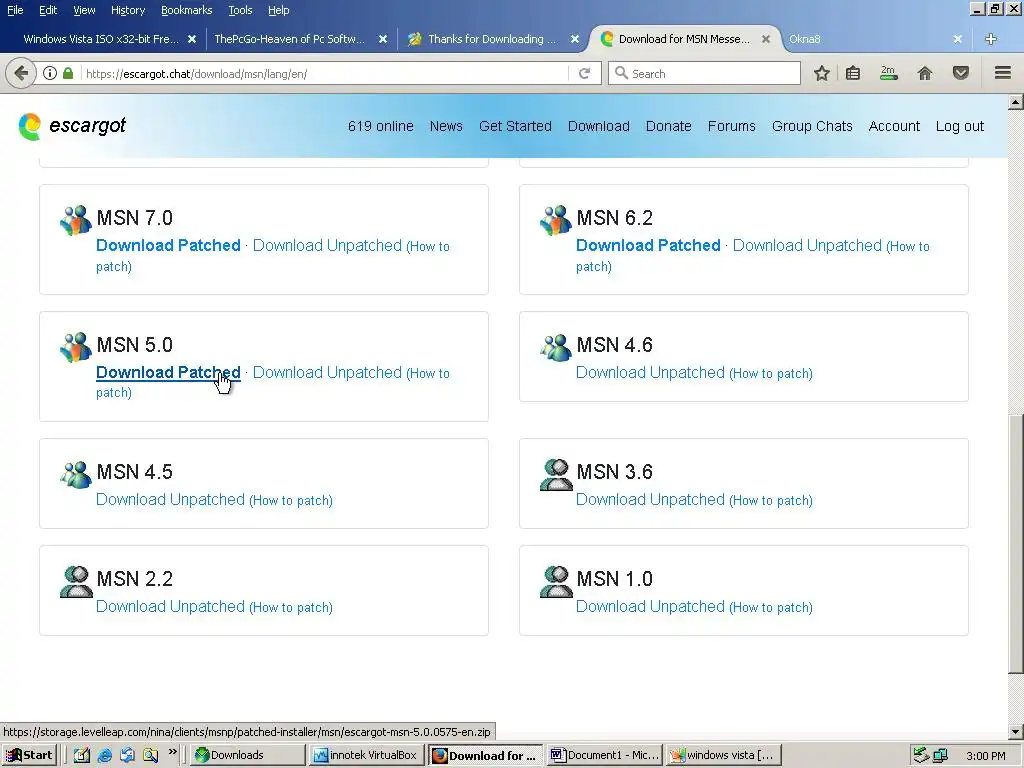Click Internet Explorer quick launch icon
1024x768 pixels.
coord(104,755)
